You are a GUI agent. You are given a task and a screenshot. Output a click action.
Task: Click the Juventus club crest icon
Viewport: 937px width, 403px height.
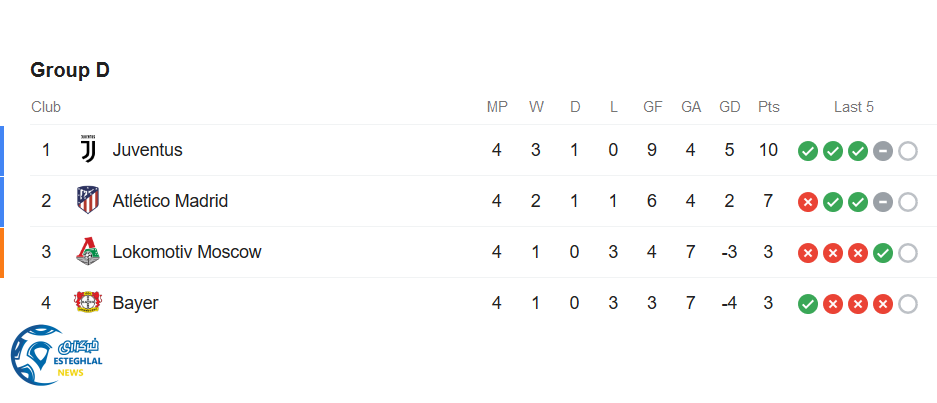tap(88, 150)
